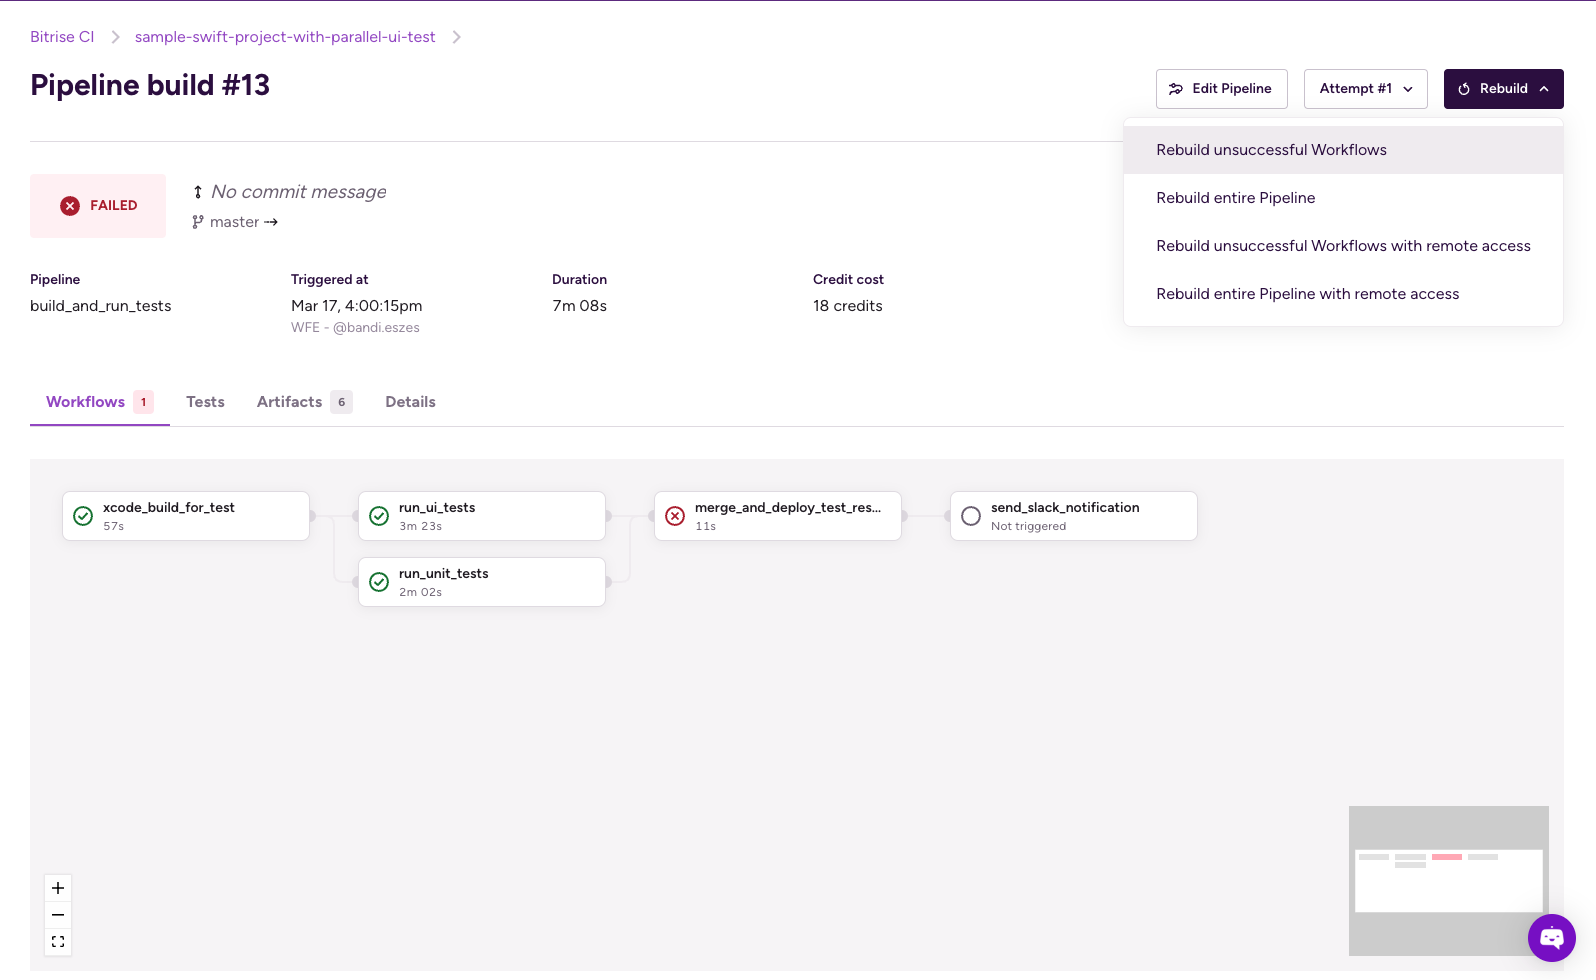Collapse the Rebuild dropdown button
The height and width of the screenshot is (980, 1596).
coord(1503,89)
